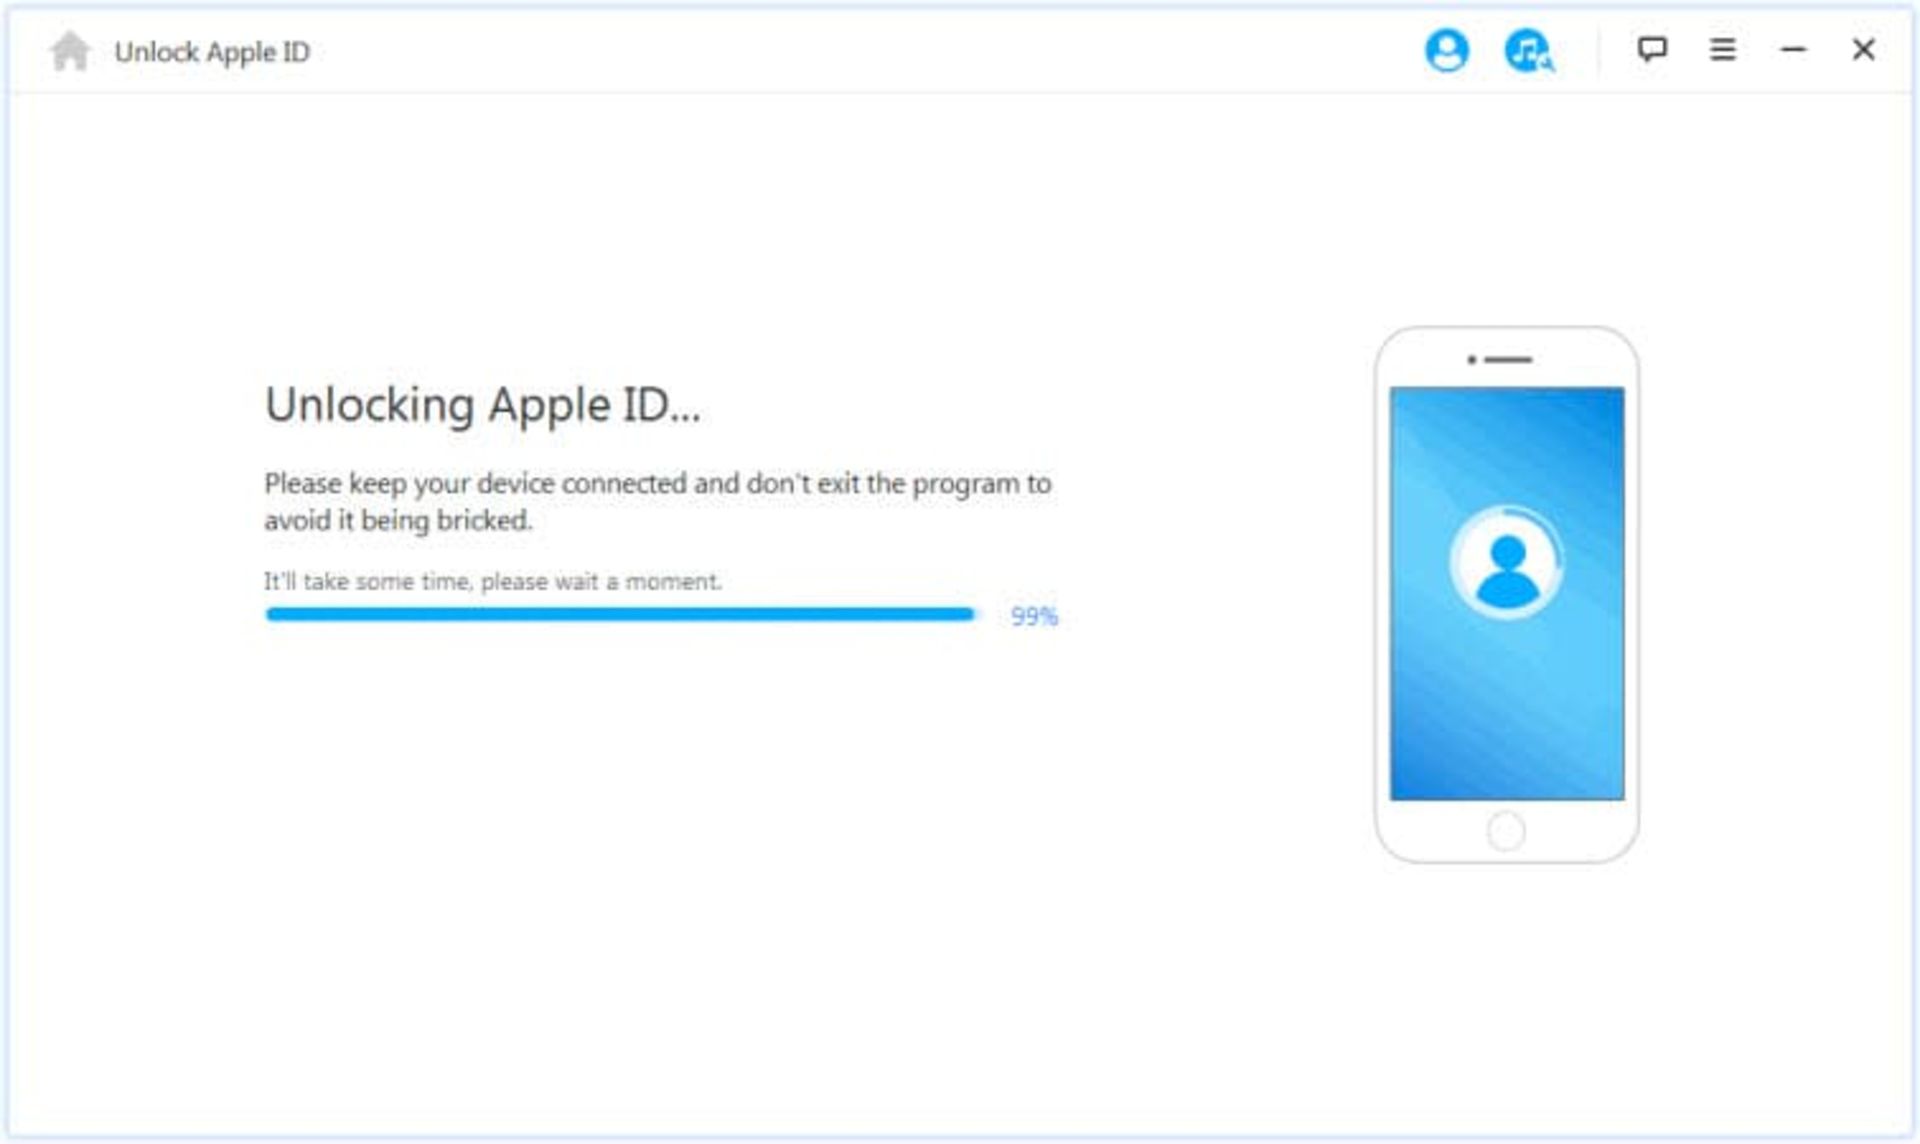Click the Home icon in title bar

tap(70, 51)
